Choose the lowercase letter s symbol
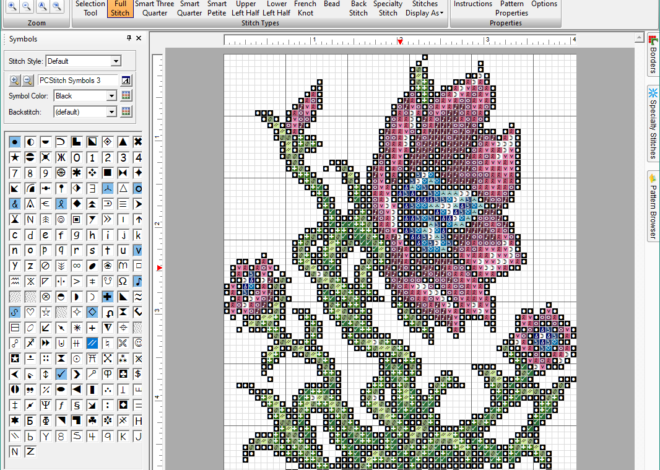660x470 pixels. (x=92, y=250)
